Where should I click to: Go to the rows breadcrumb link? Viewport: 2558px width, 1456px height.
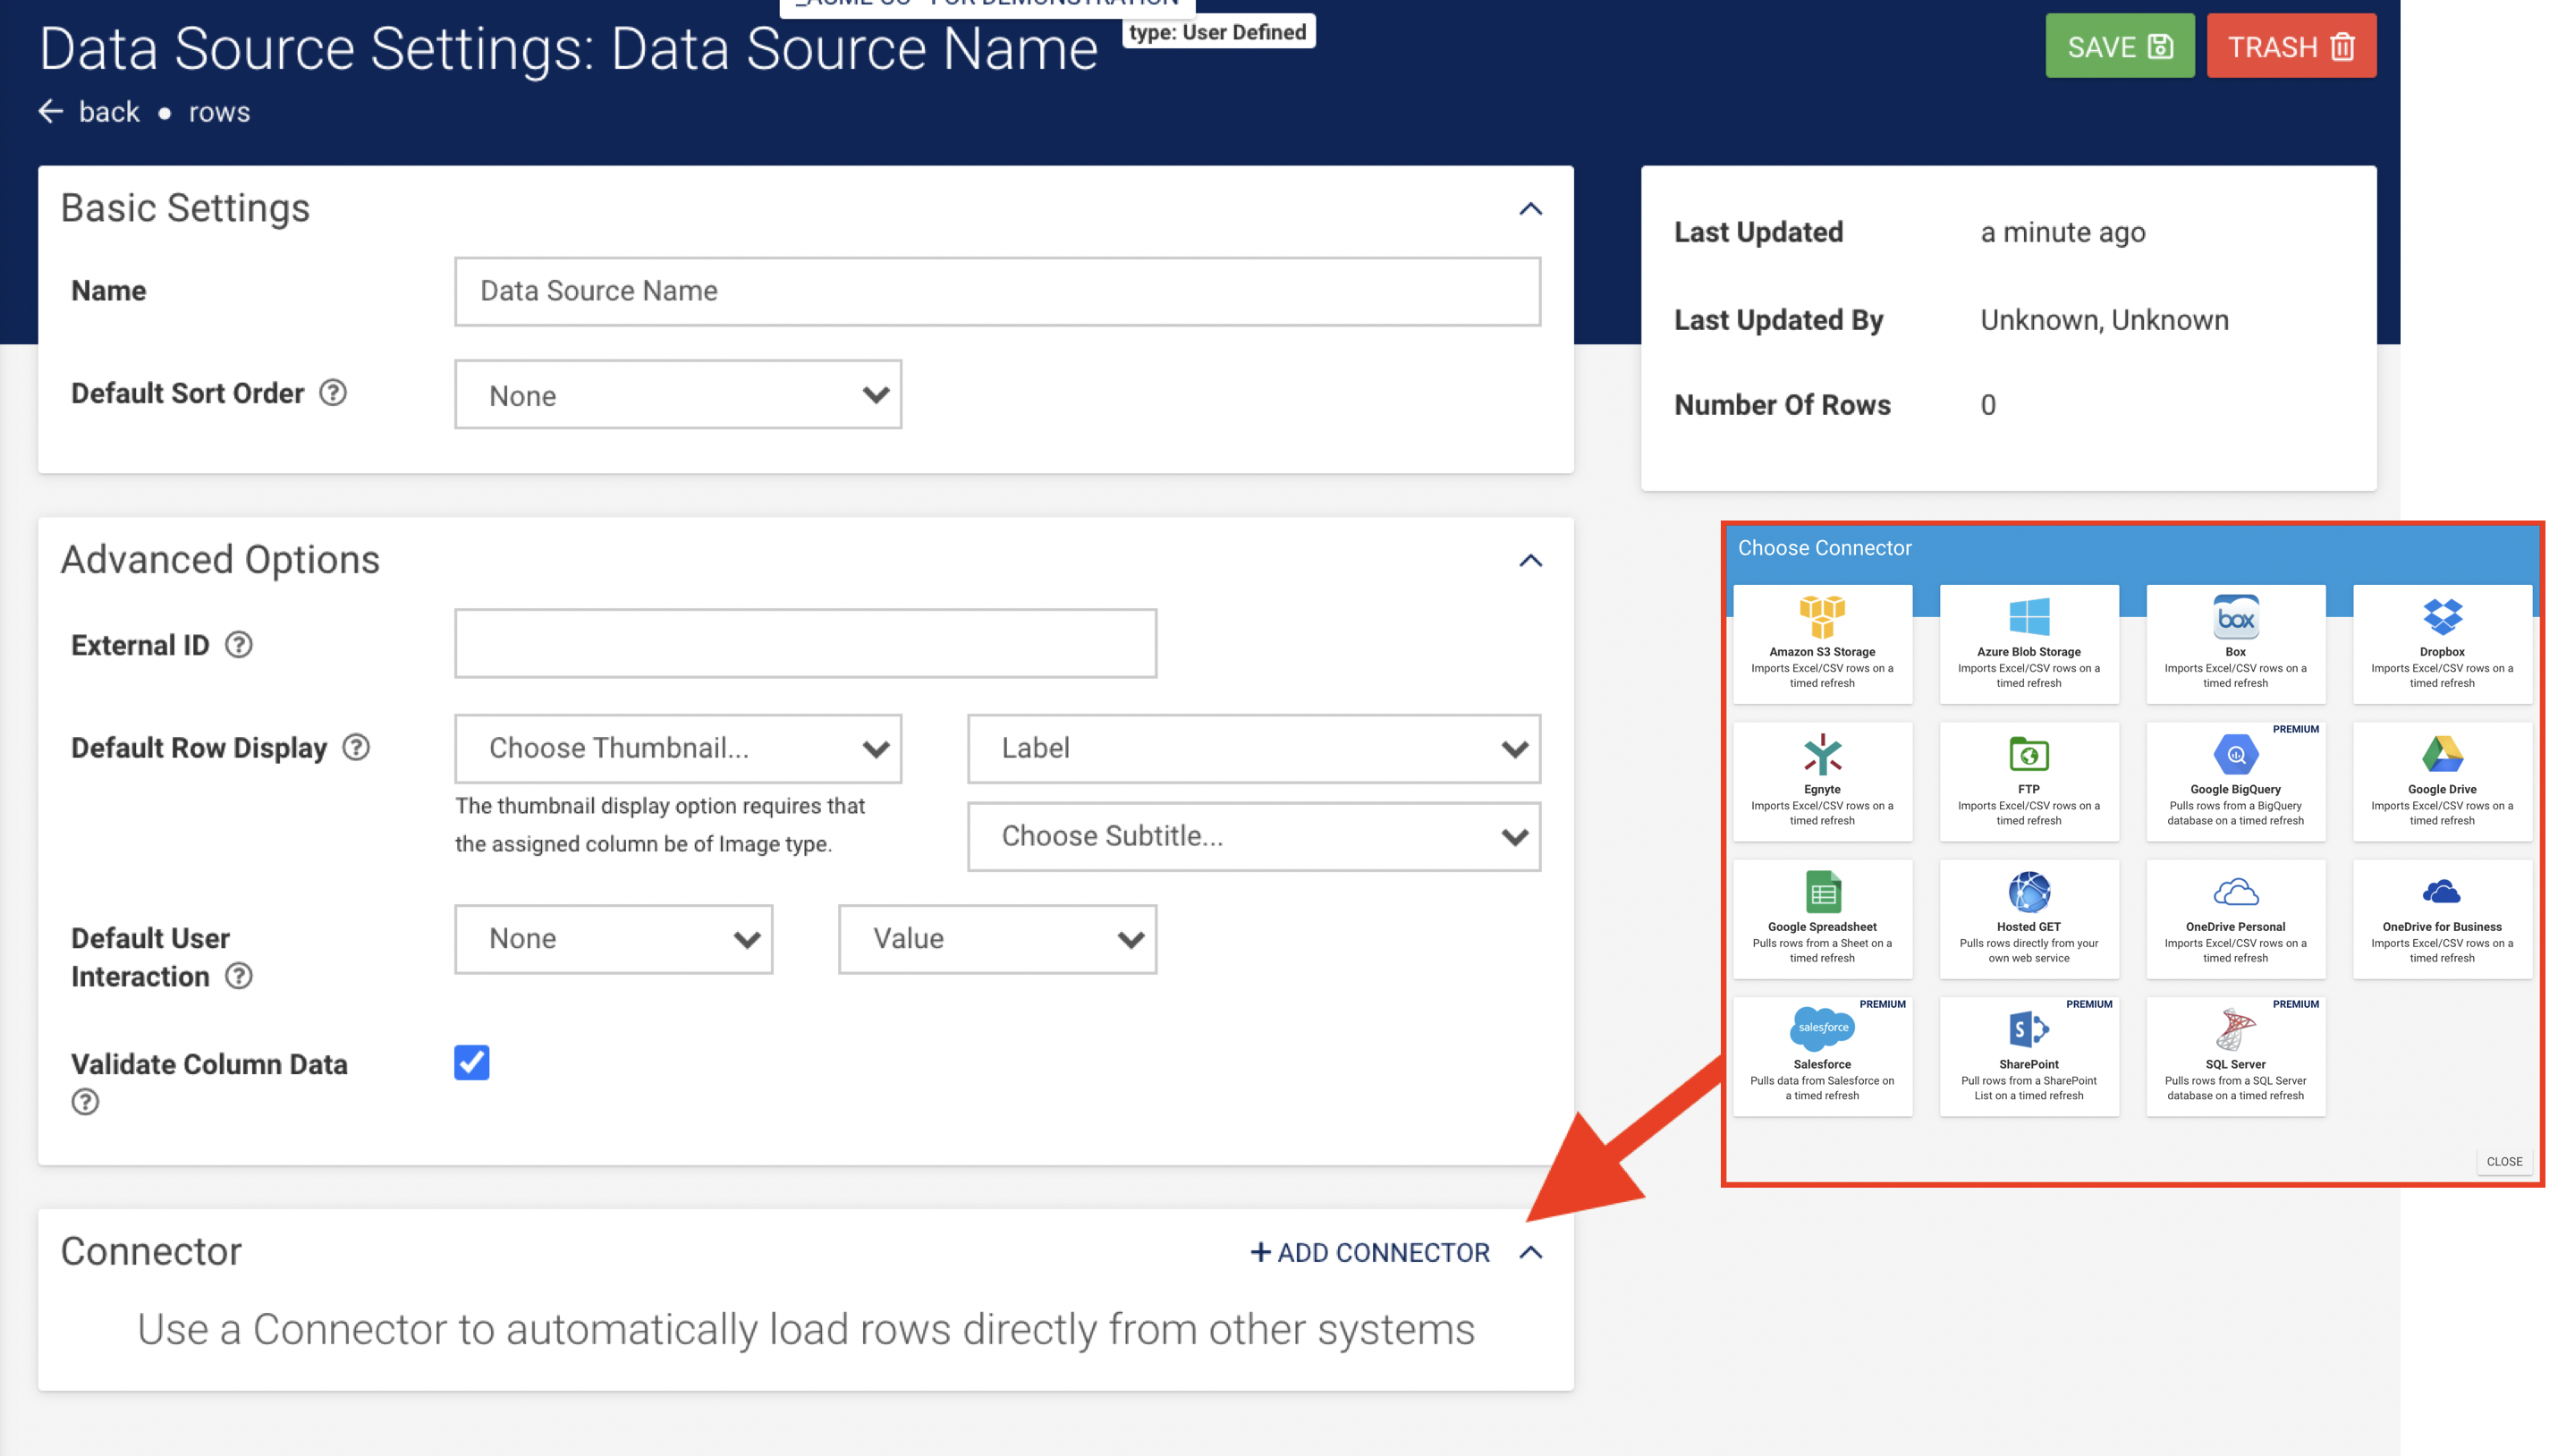[219, 112]
